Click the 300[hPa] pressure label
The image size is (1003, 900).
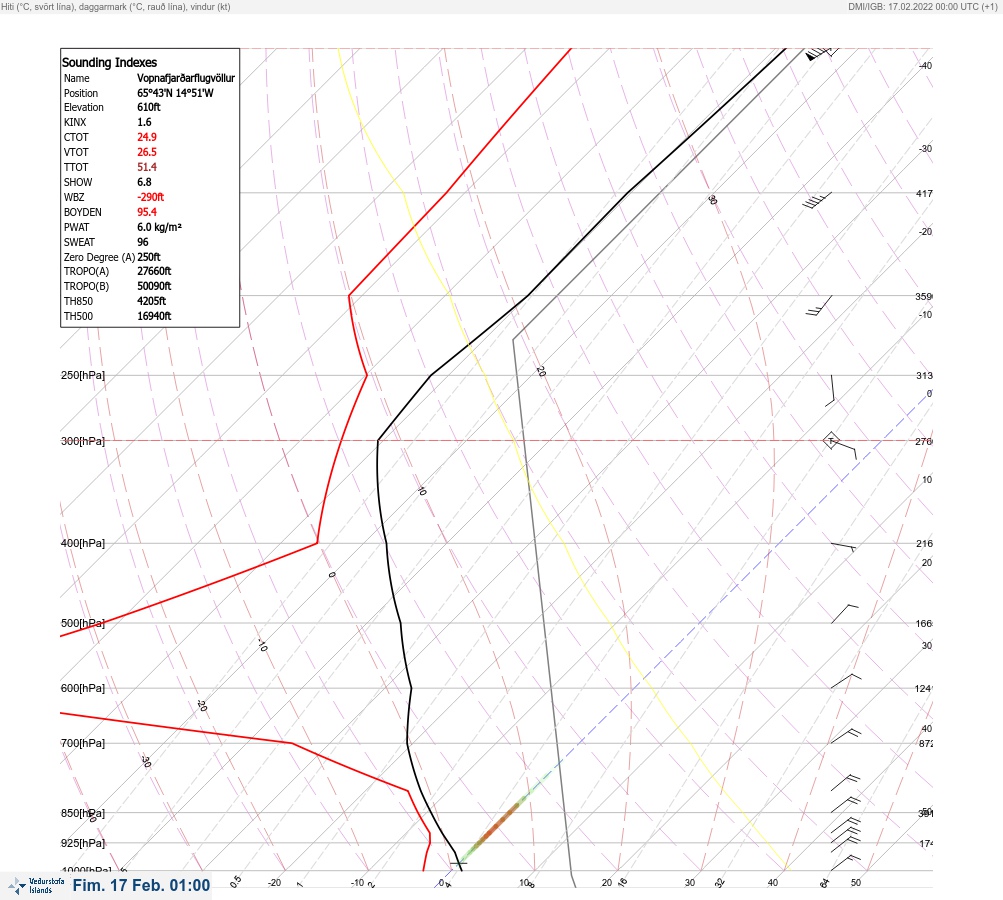tap(83, 441)
